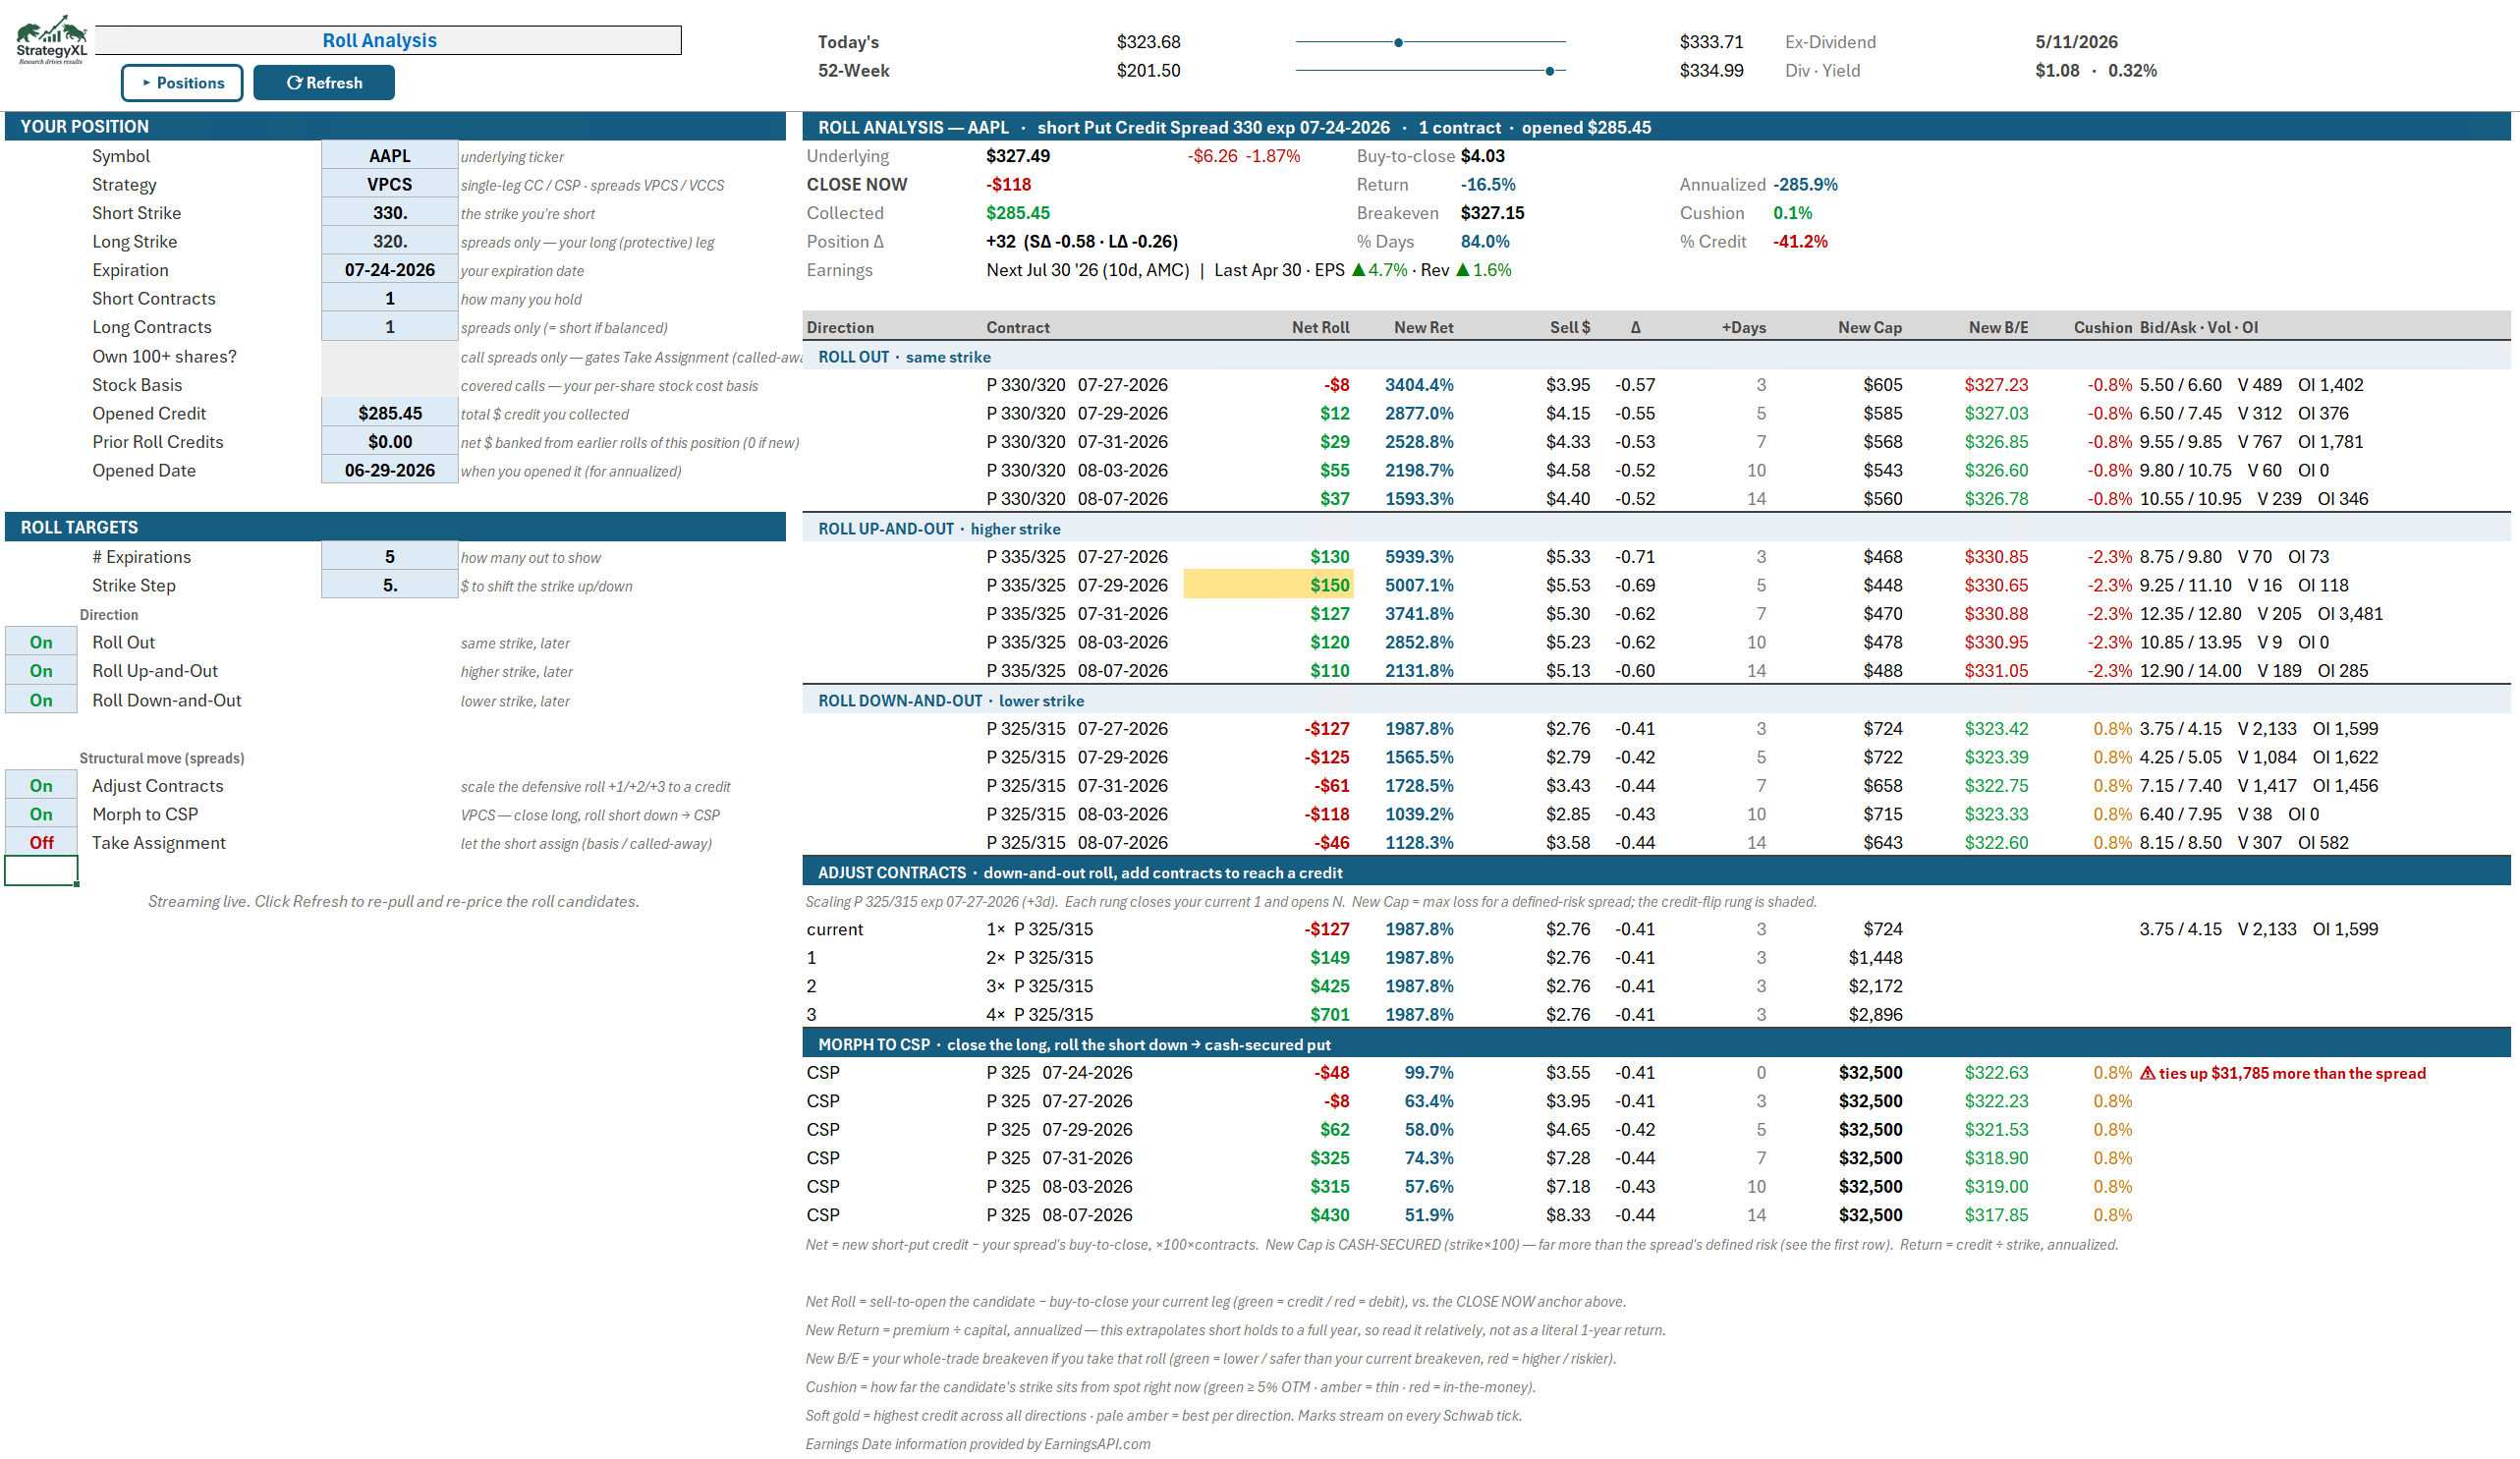Select the Own 100+ shares cell
Image resolution: width=2520 pixels, height=1459 pixels.
(390, 357)
